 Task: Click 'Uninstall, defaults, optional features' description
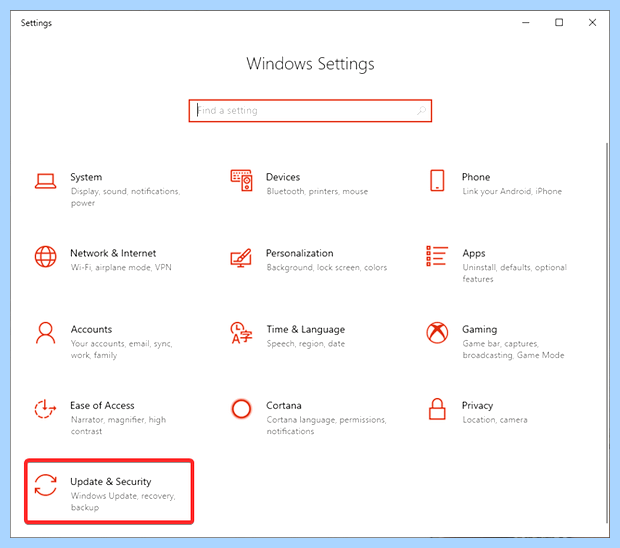point(514,273)
